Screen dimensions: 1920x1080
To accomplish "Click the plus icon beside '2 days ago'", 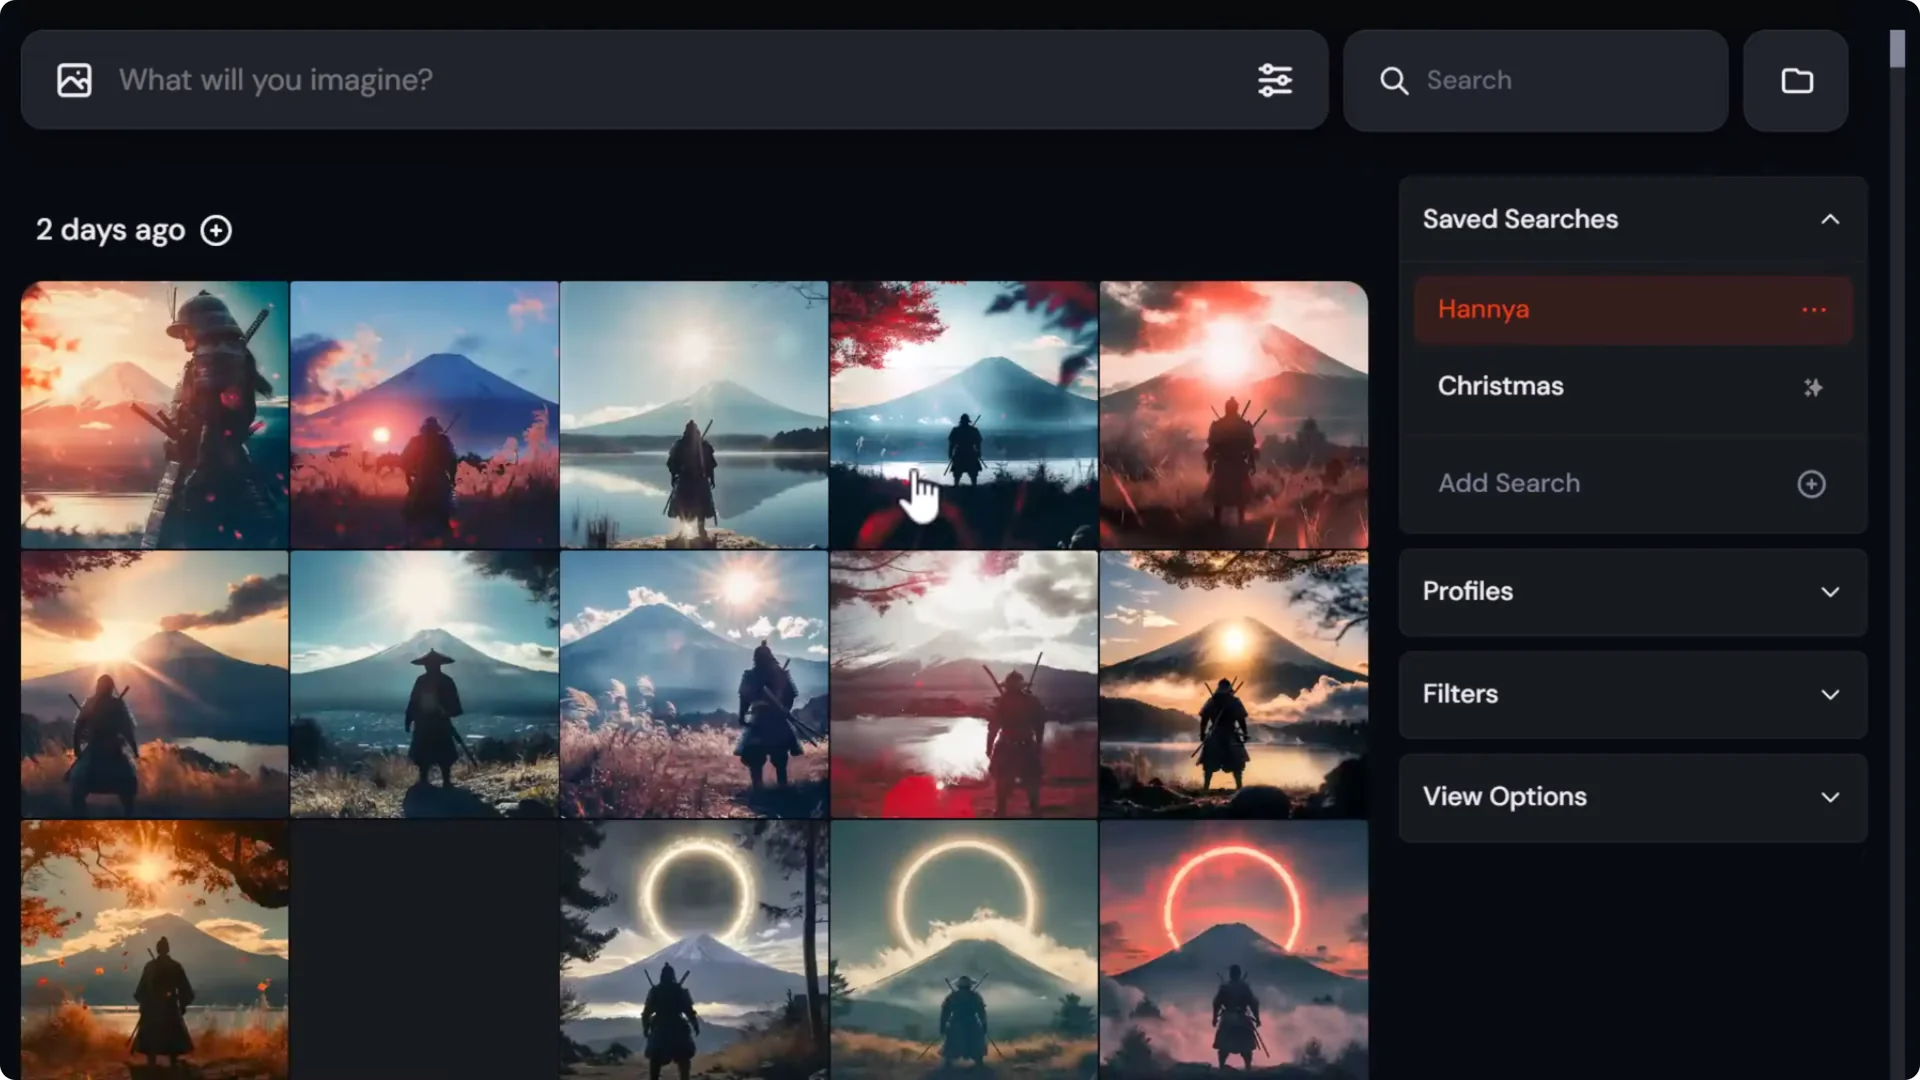I will pyautogui.click(x=216, y=230).
